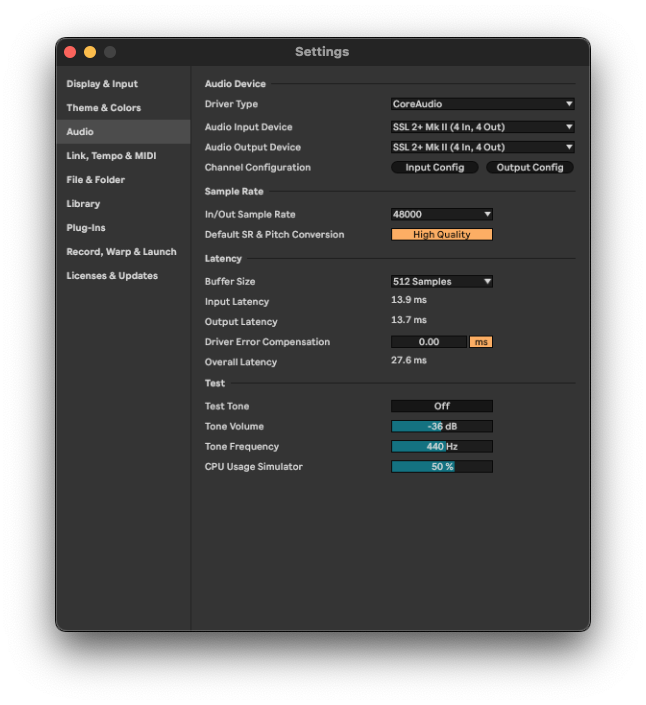Toggle High Quality SR & Pitch Conversion
The height and width of the screenshot is (705, 646).
pyautogui.click(x=442, y=234)
